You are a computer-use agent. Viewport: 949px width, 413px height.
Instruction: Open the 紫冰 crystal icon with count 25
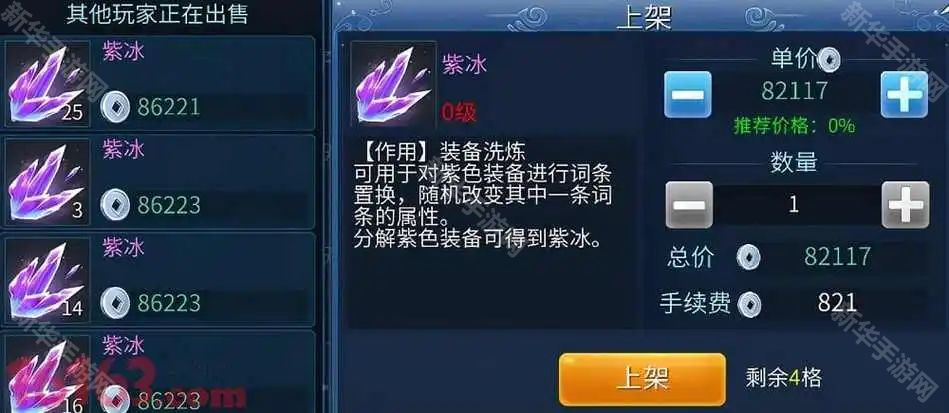[x=47, y=84]
